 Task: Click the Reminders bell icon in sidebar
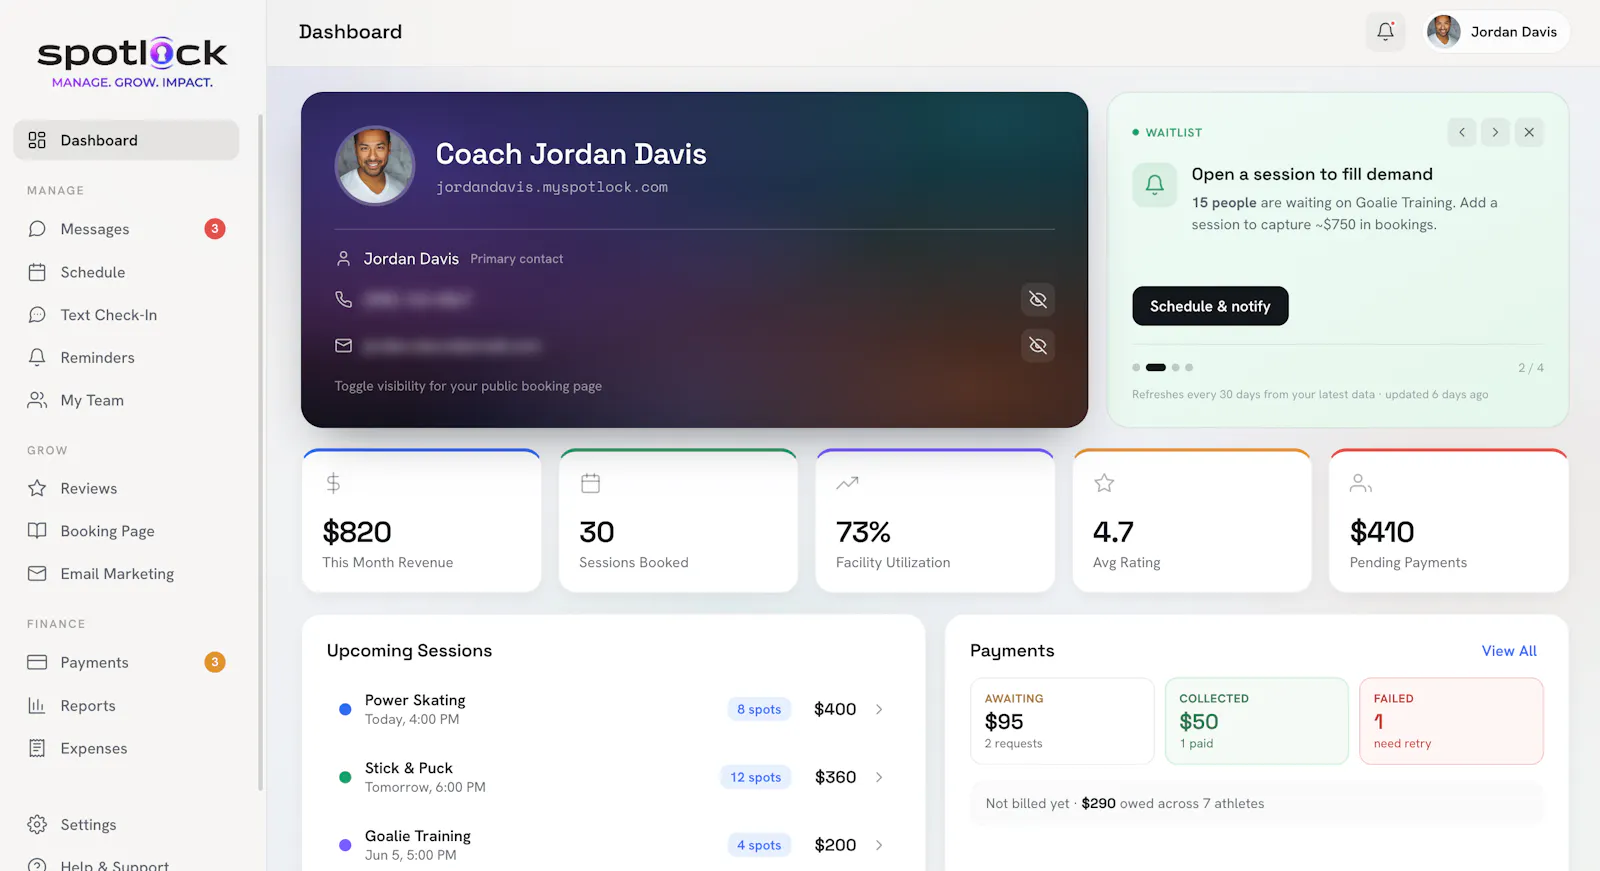click(x=37, y=357)
